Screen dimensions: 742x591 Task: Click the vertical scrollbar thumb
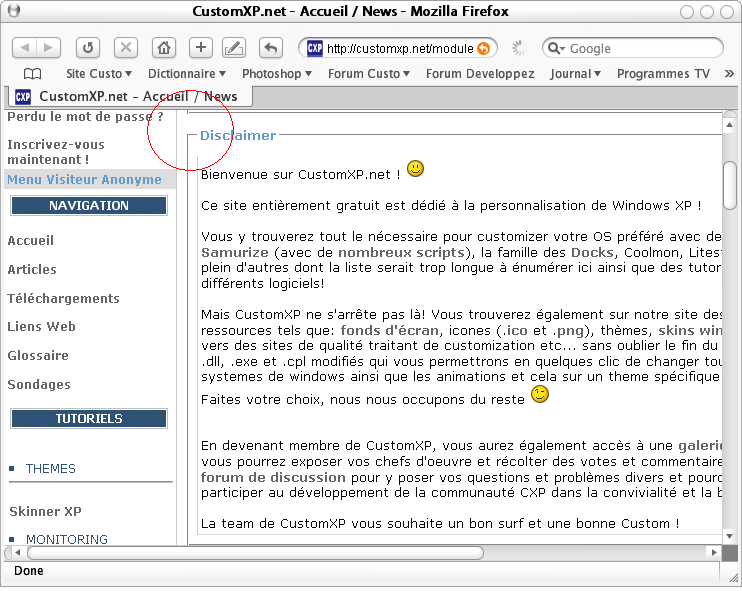click(x=730, y=185)
